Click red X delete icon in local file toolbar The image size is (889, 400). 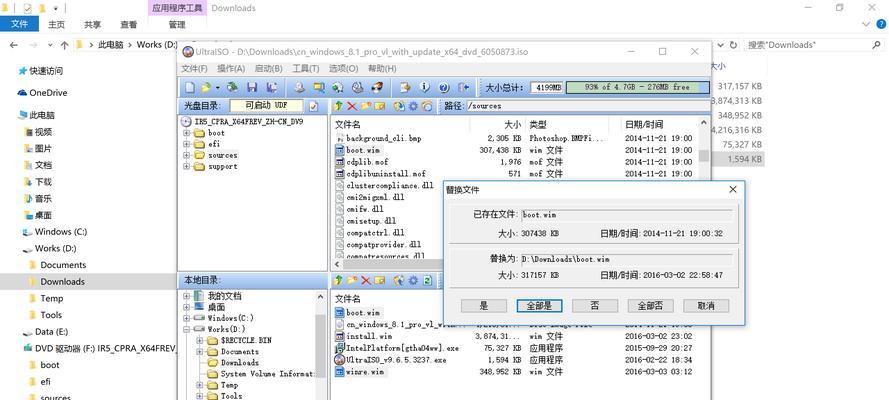366,280
